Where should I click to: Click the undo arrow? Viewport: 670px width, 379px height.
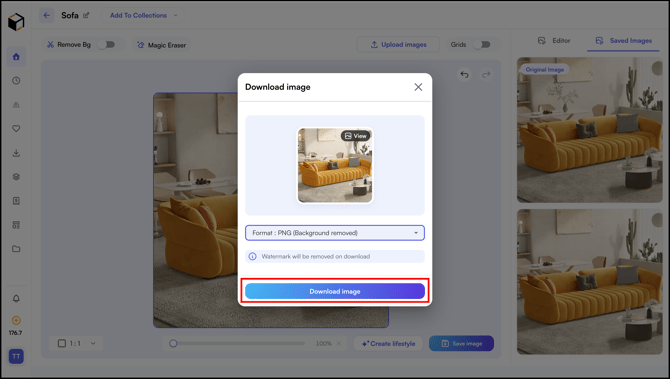(x=464, y=75)
